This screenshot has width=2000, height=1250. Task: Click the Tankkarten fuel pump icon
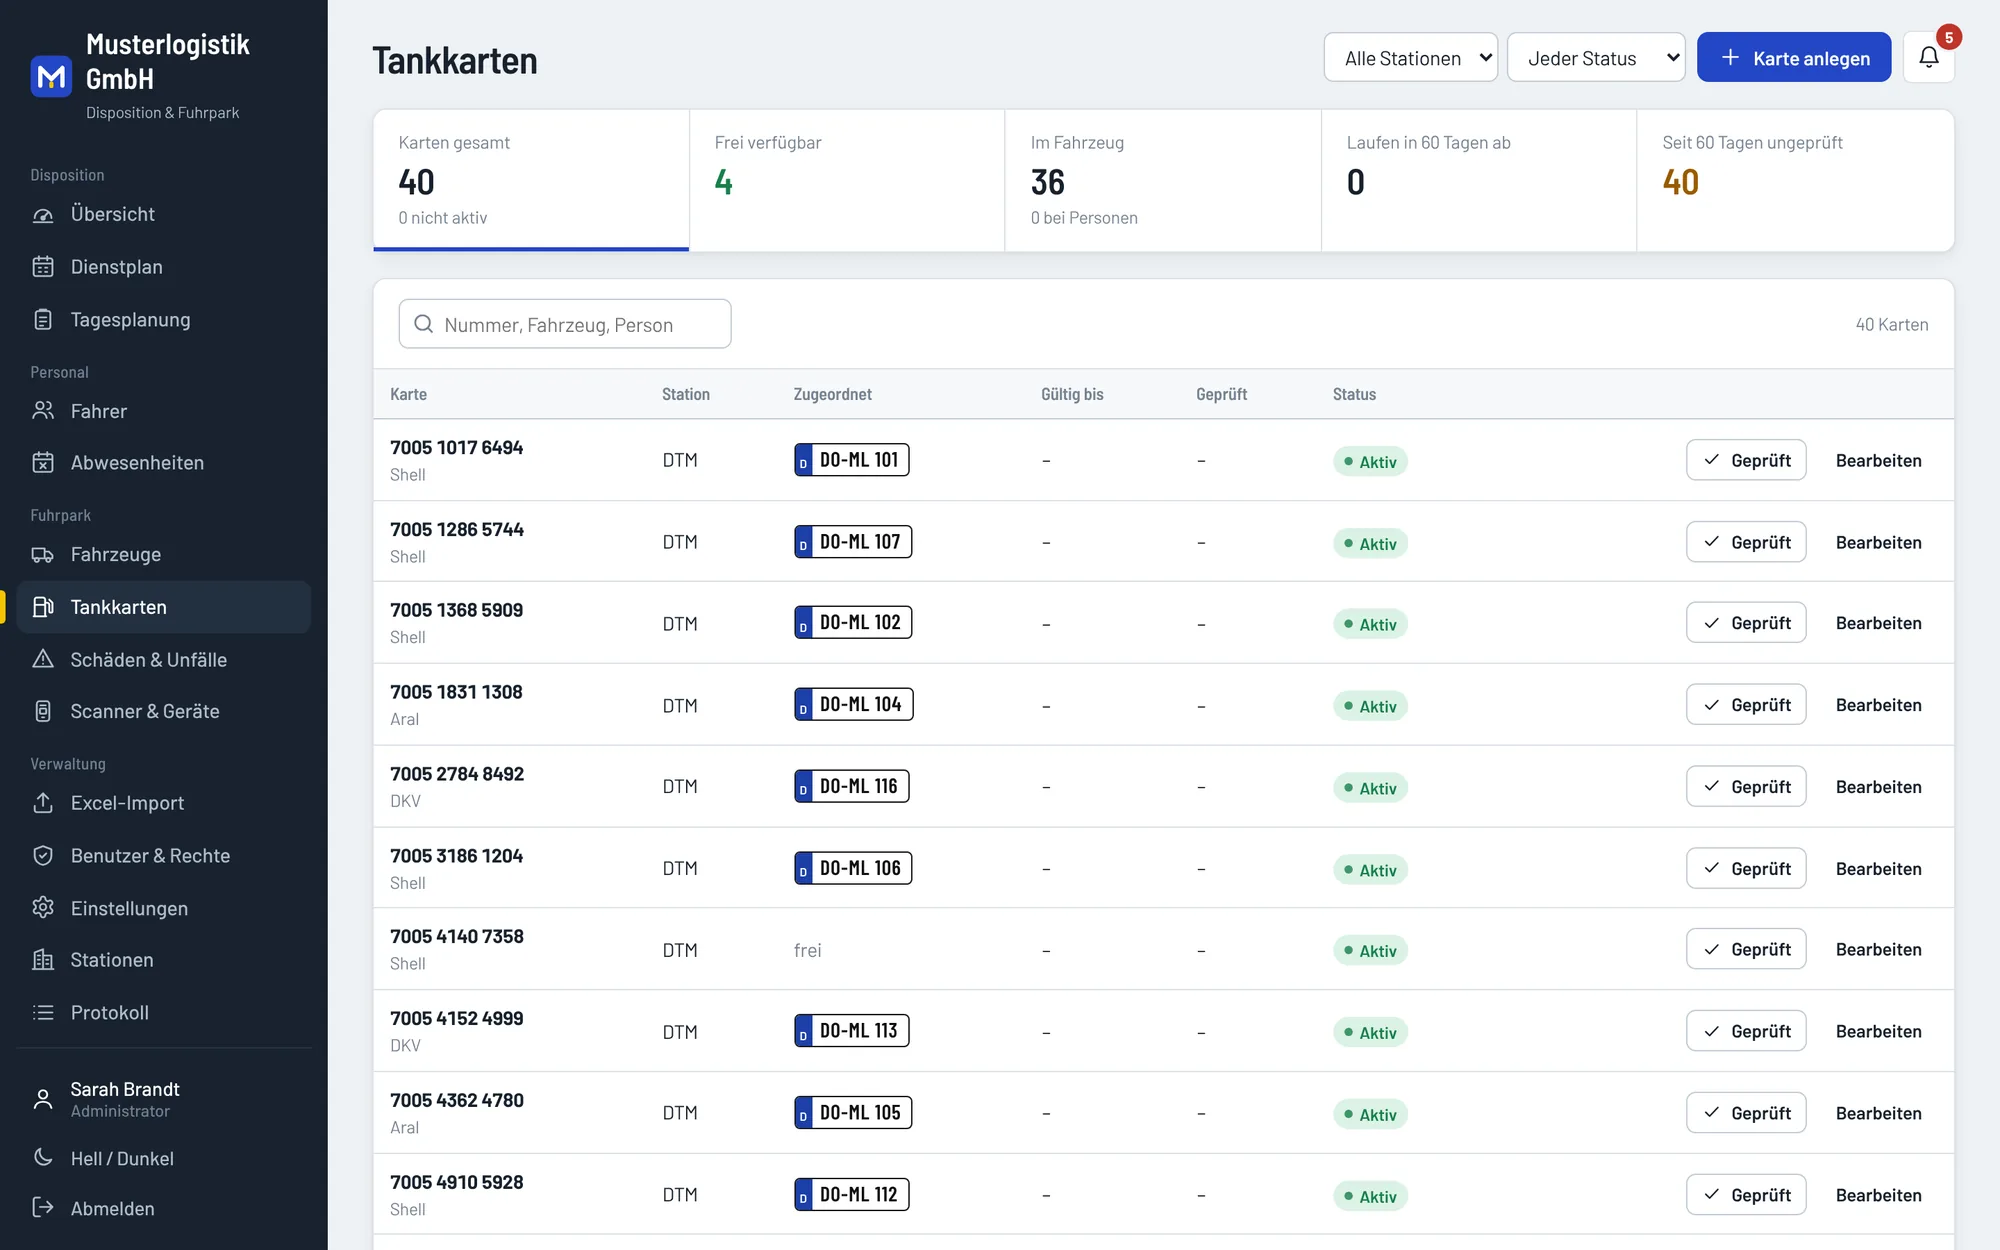click(x=43, y=607)
